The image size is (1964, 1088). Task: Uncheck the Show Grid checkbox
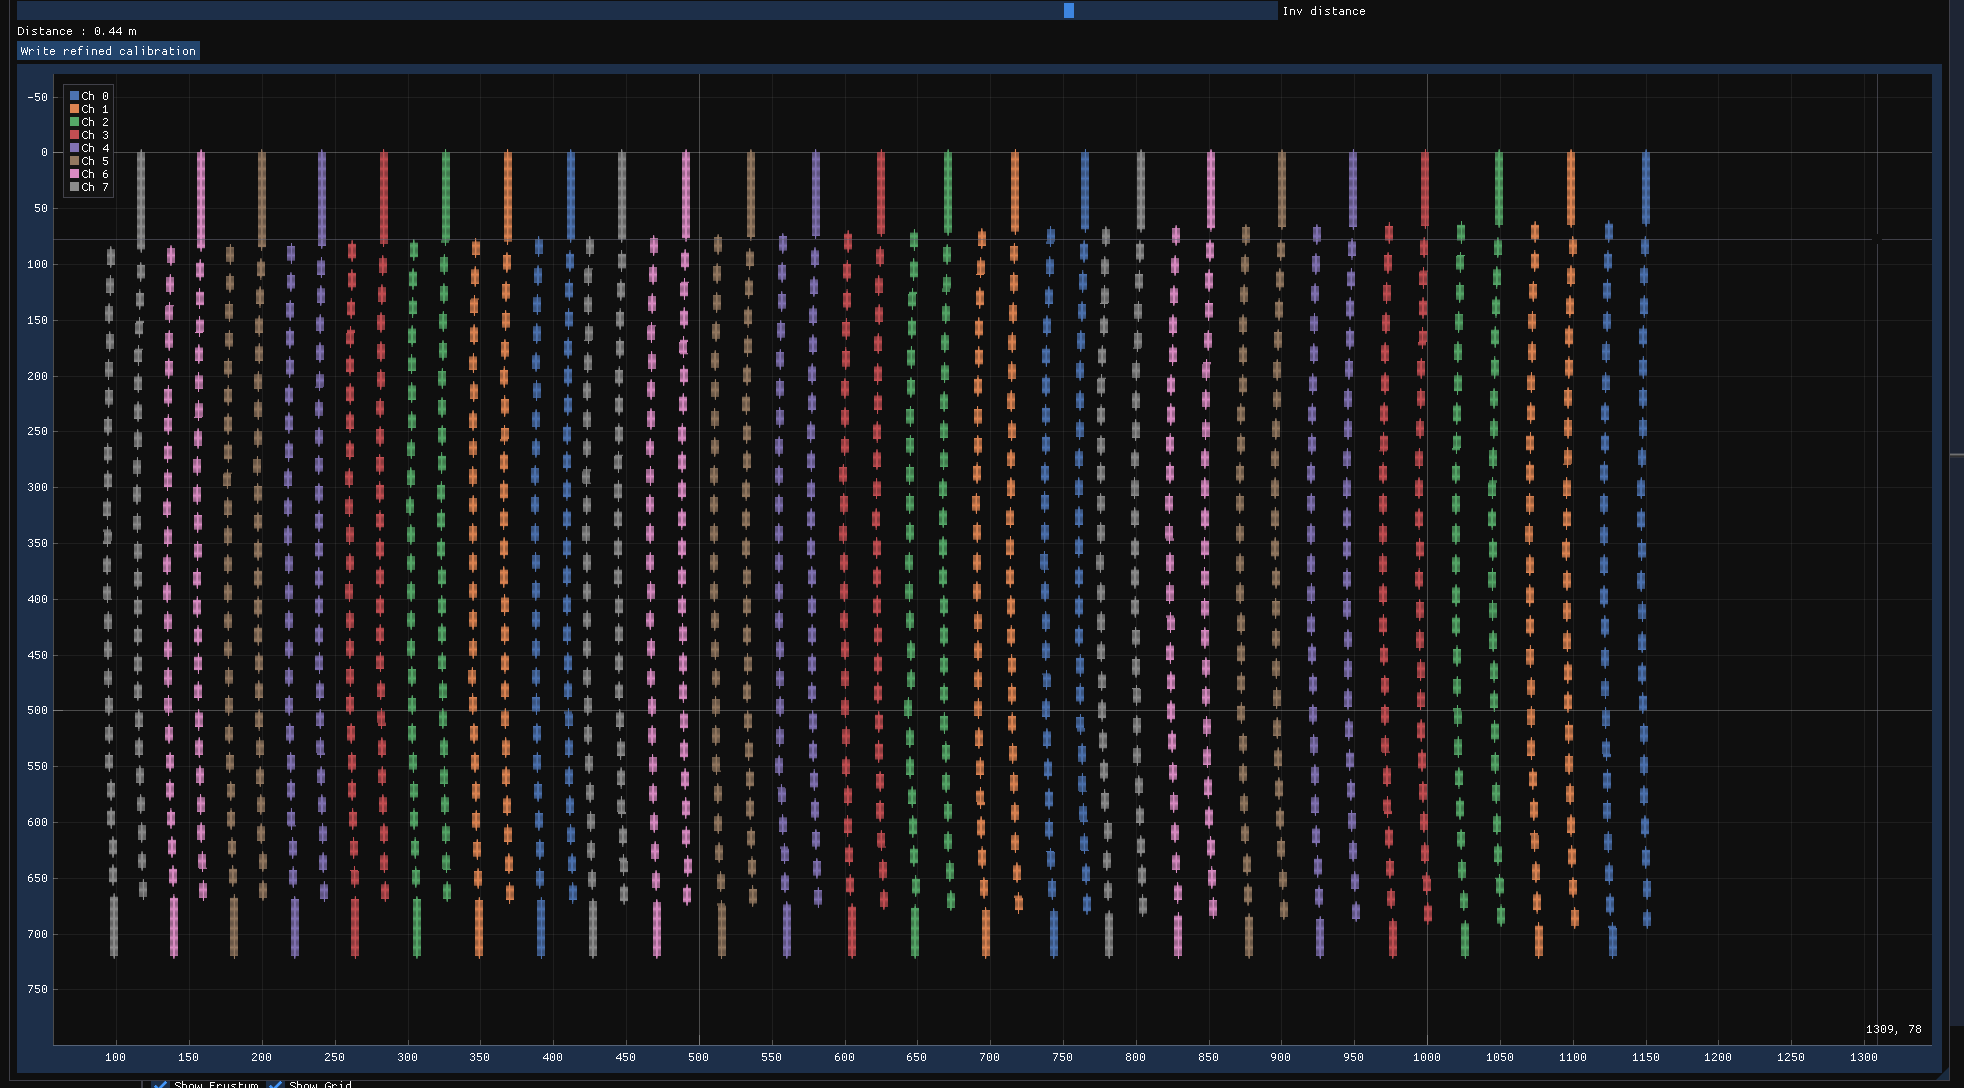point(275,1084)
